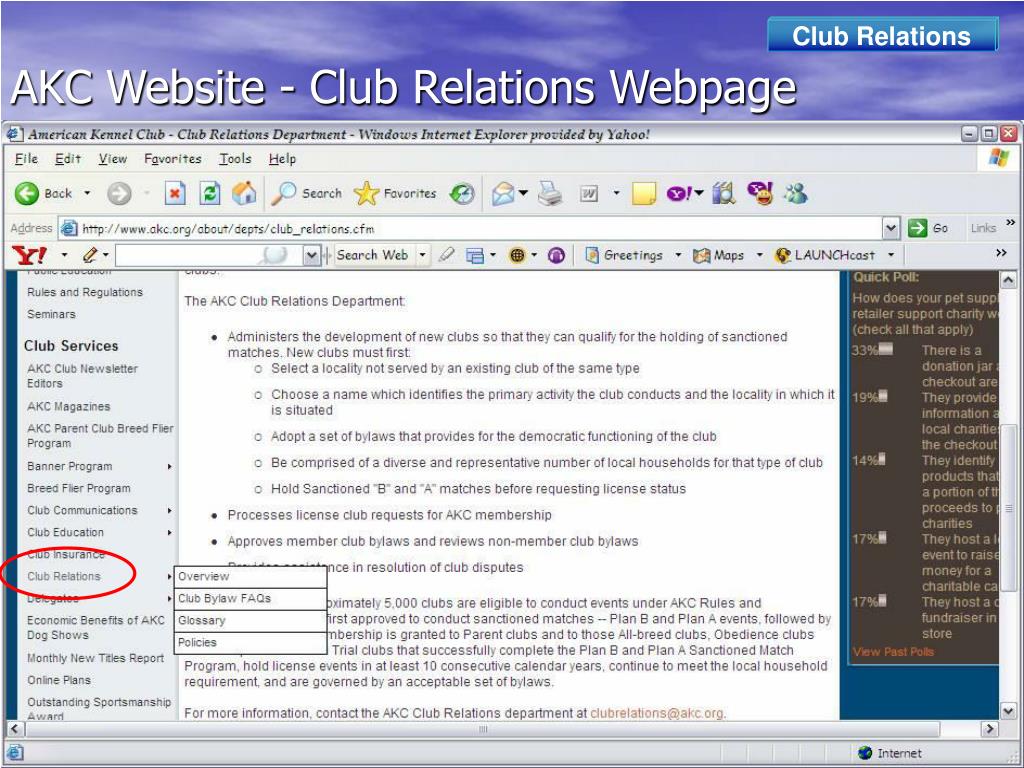
Task: Stop page loading with red X icon
Action: point(174,193)
